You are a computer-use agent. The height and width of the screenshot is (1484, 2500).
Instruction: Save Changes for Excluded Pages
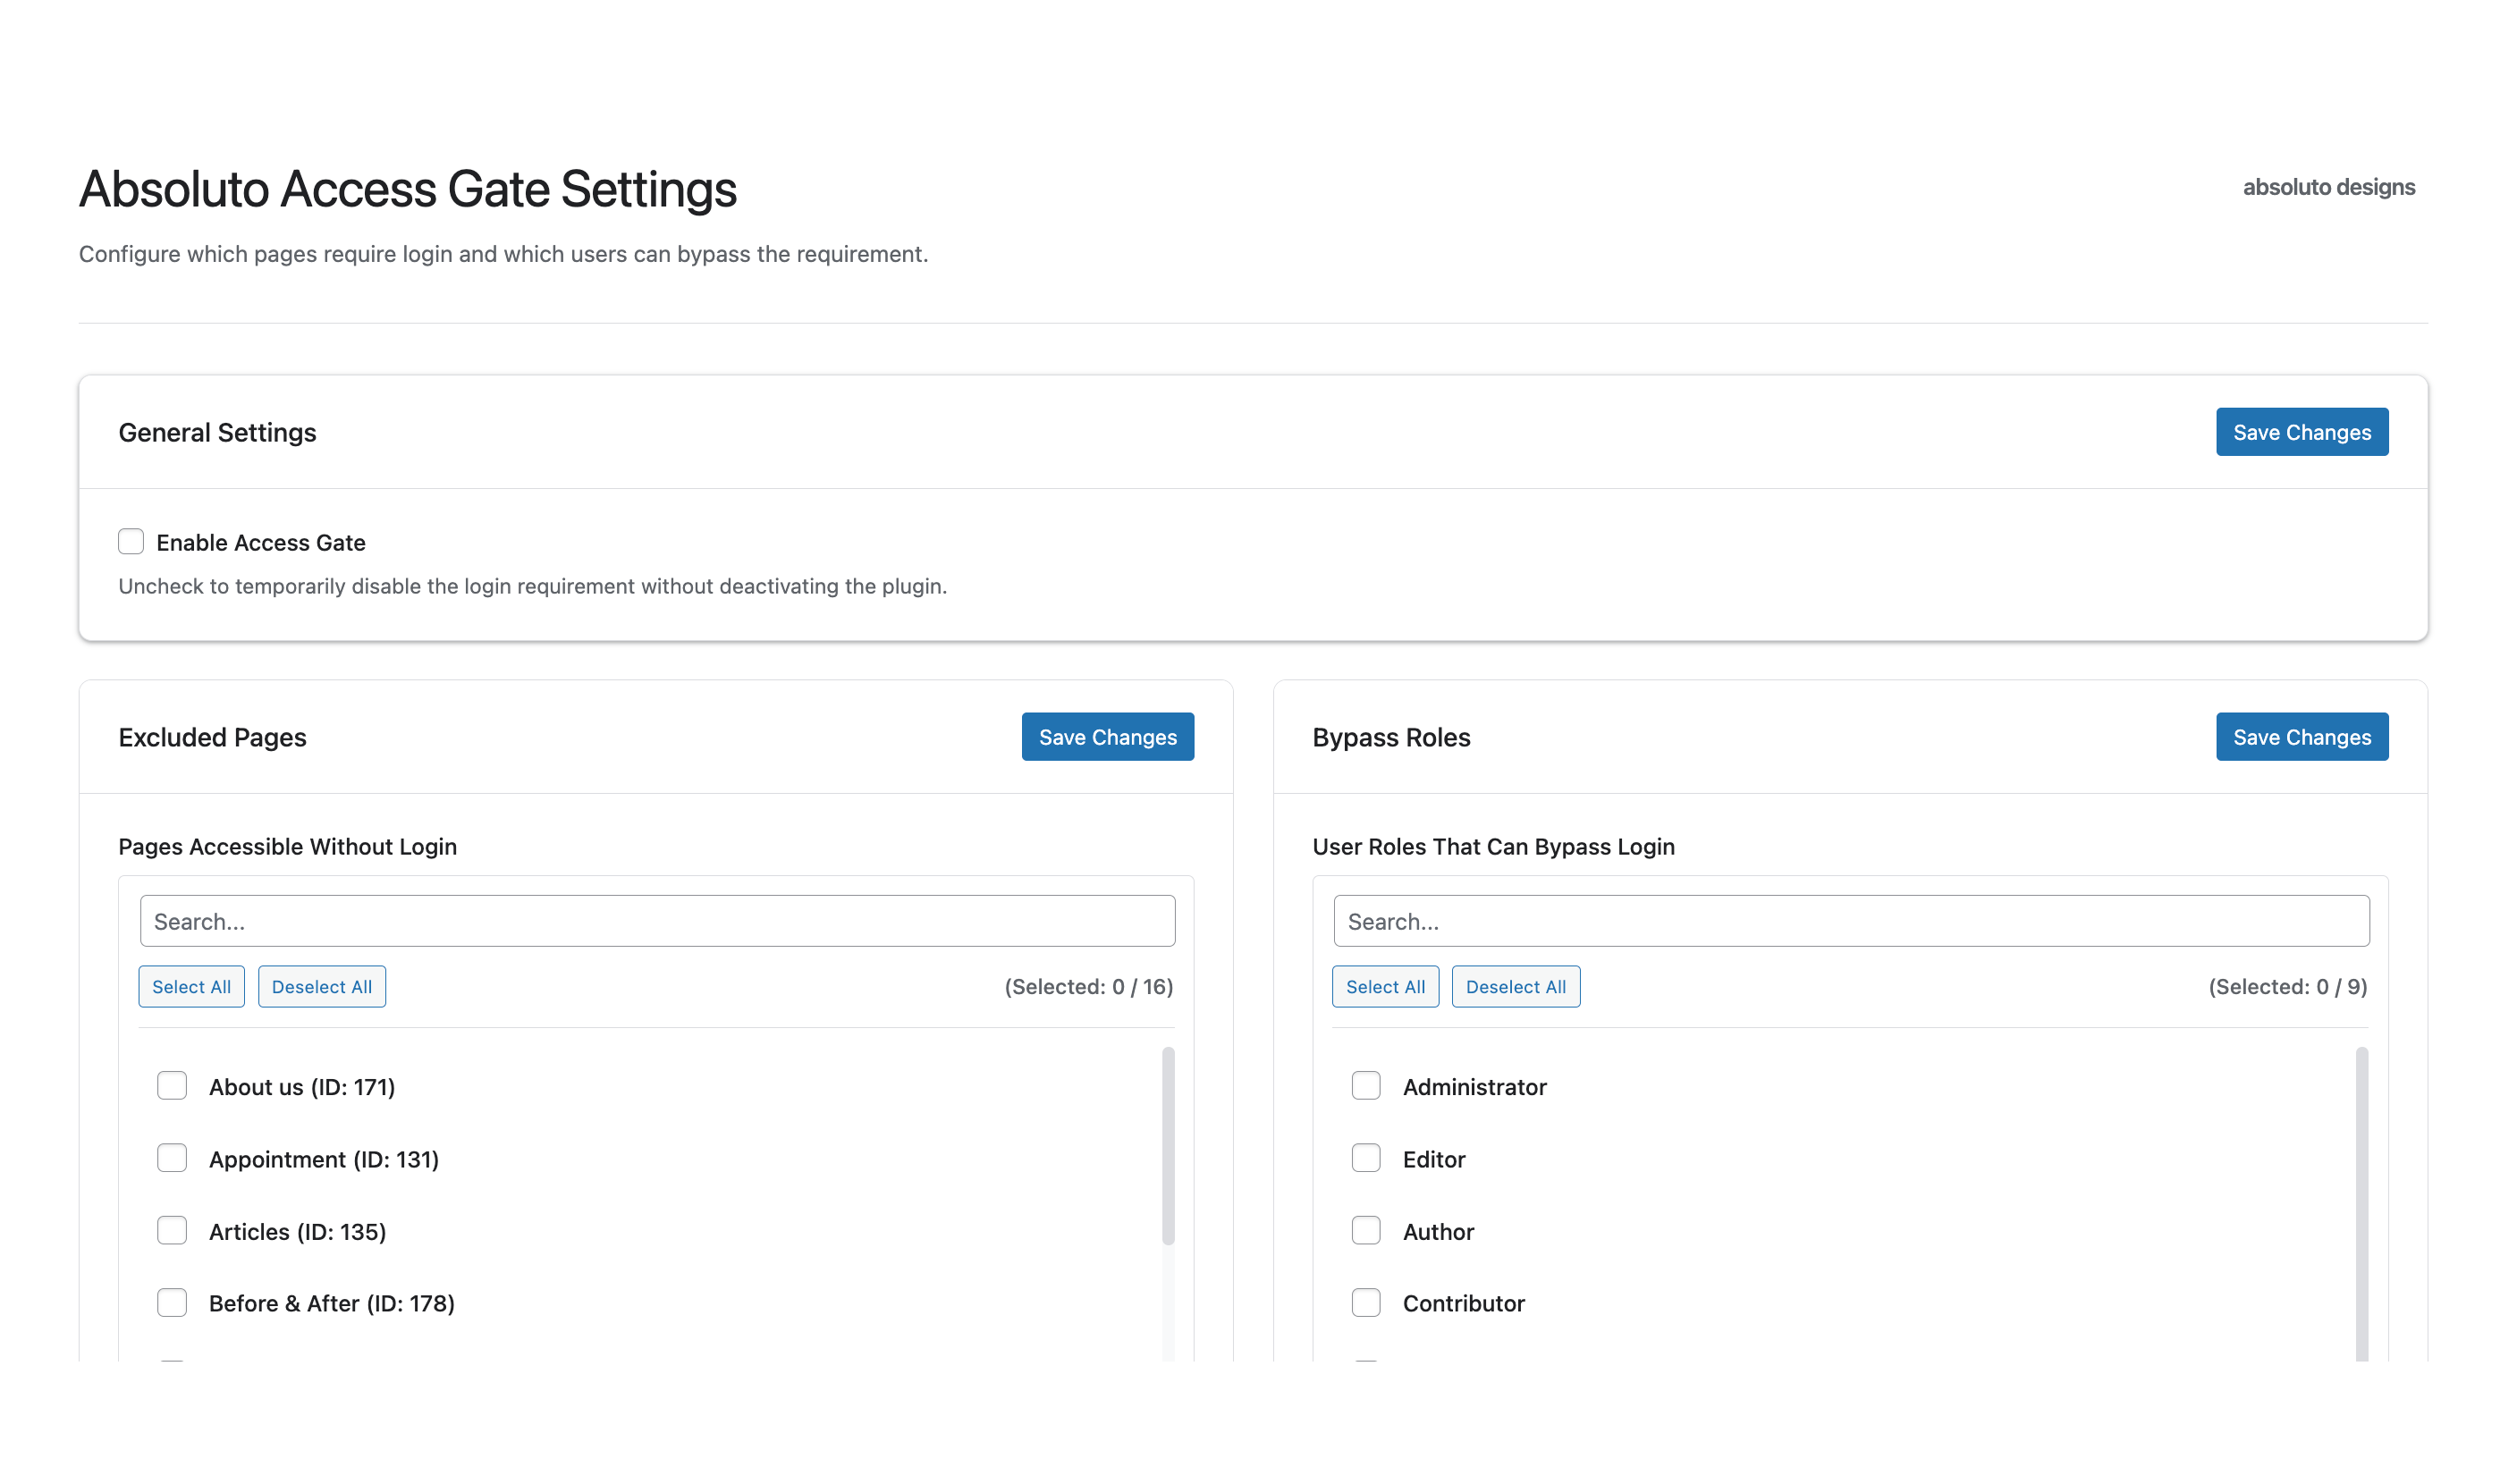1107,737
